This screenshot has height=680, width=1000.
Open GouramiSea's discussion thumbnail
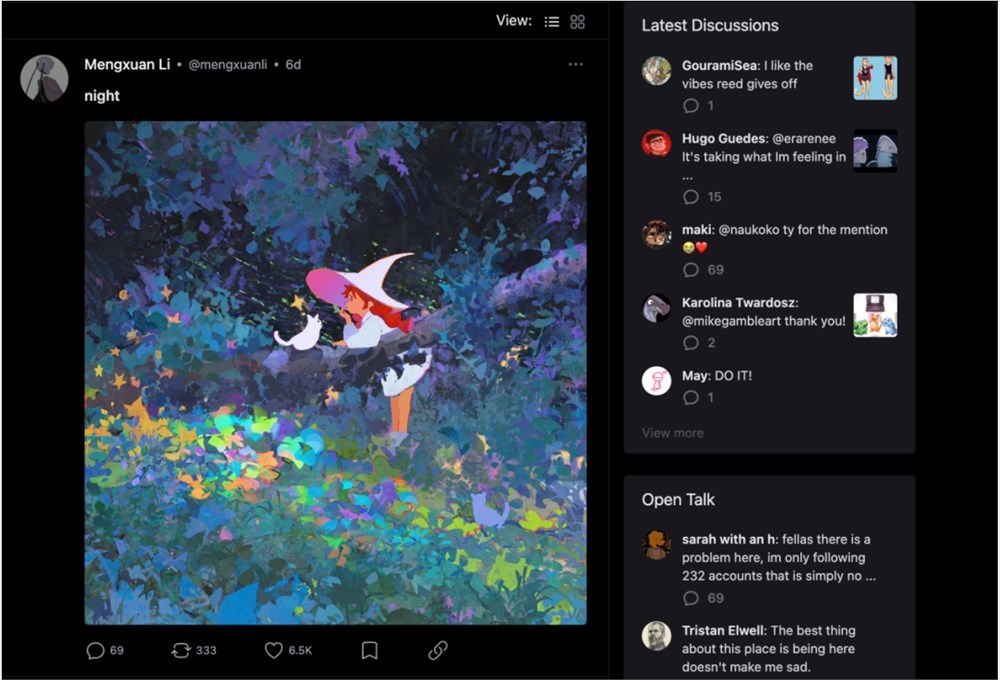tap(875, 78)
